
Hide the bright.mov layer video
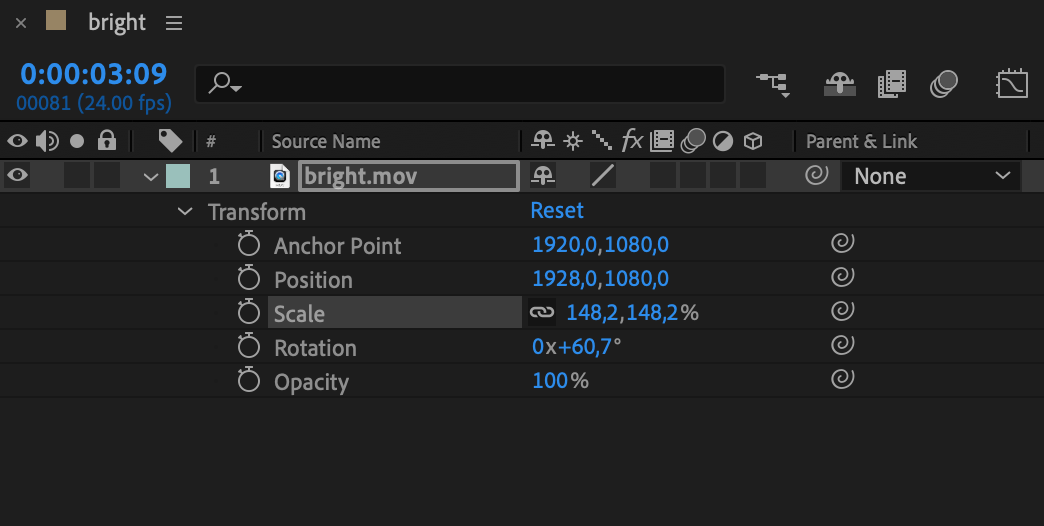pyautogui.click(x=17, y=177)
